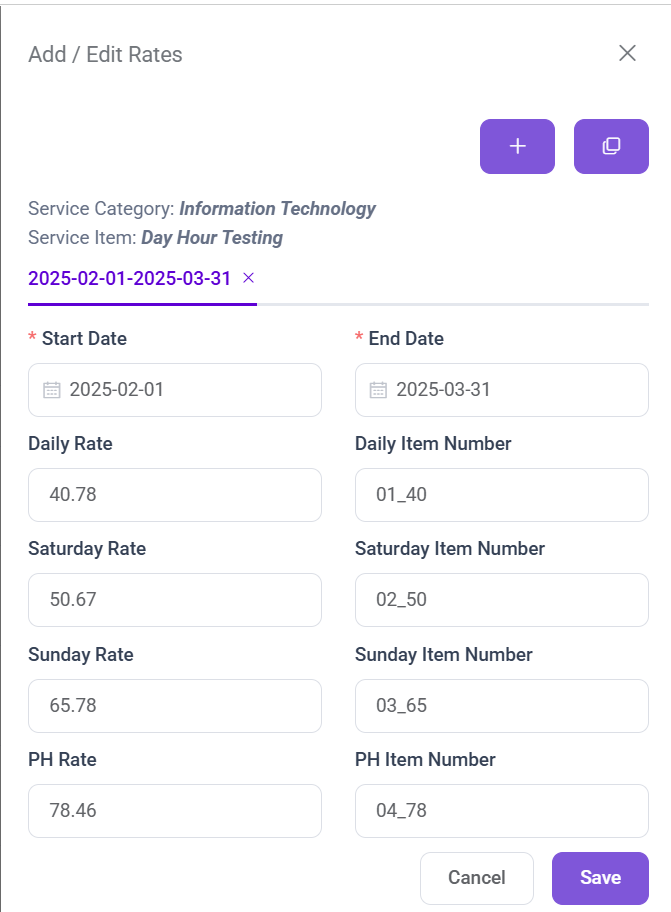Select the Sunday Rate input showing 65.78
The image size is (671, 912).
click(x=175, y=706)
